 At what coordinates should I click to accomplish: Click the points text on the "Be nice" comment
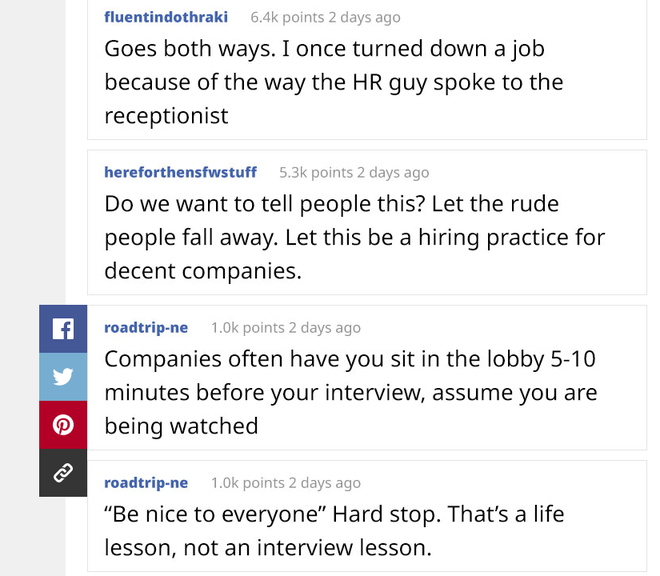tap(286, 482)
